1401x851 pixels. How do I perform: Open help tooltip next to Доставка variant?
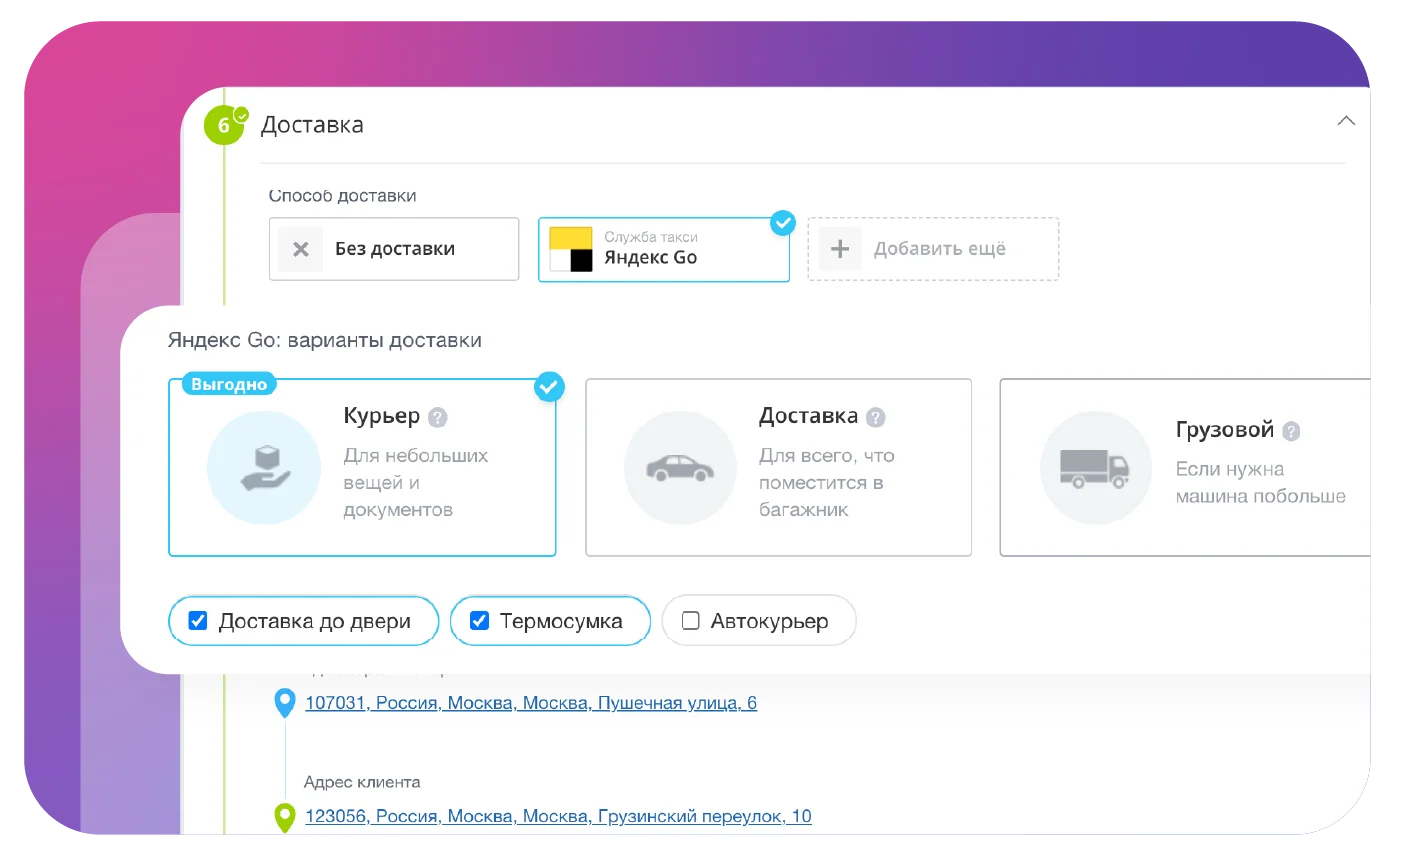point(876,417)
